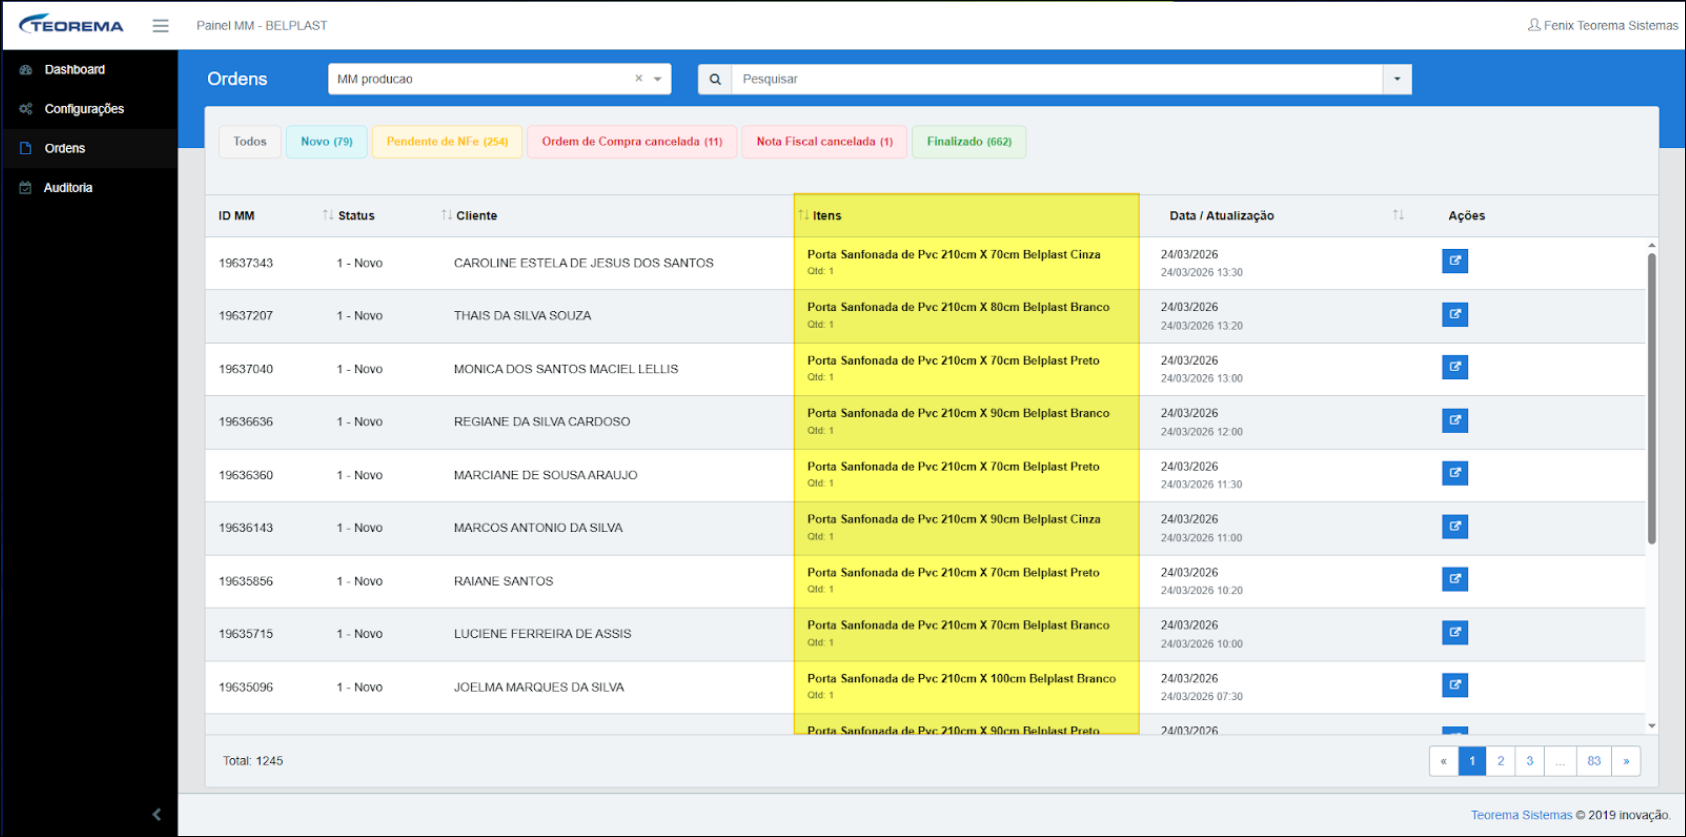Sort table by Status column
1686x837 pixels.
click(x=356, y=216)
